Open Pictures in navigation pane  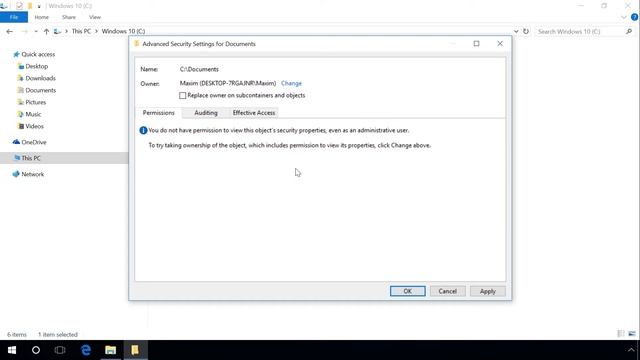pyautogui.click(x=36, y=102)
